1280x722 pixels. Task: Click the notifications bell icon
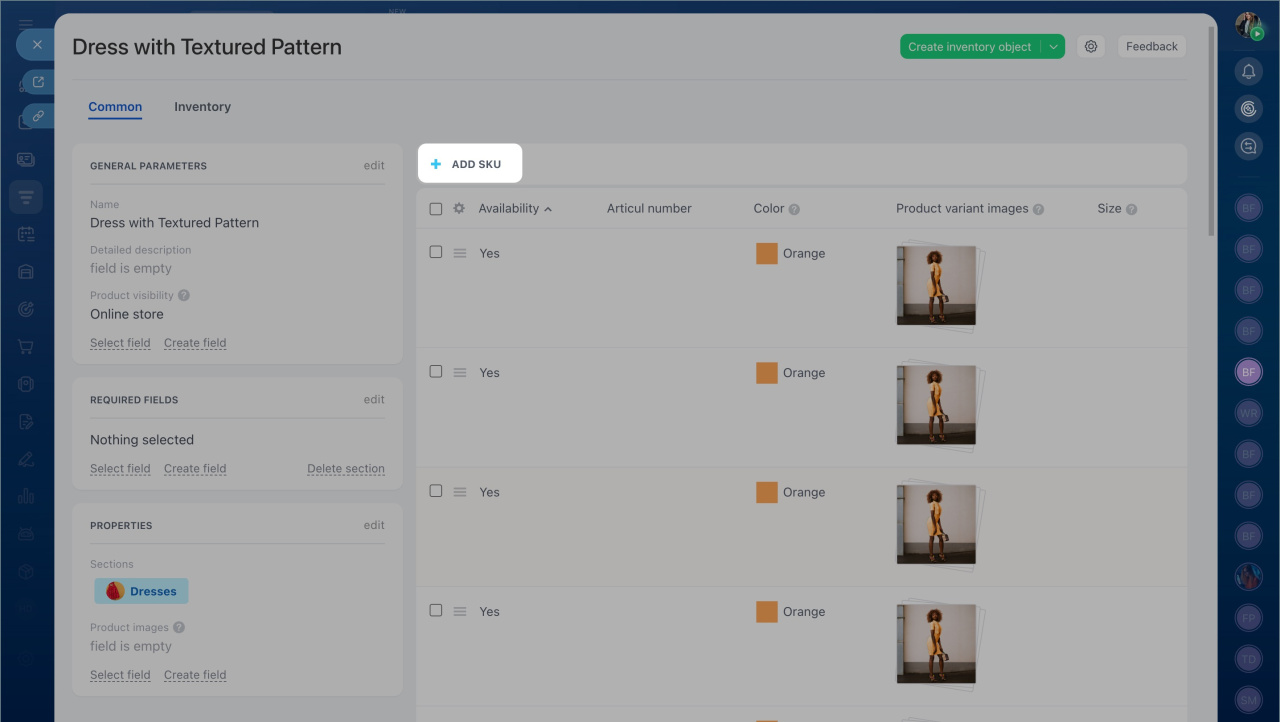coord(1248,71)
